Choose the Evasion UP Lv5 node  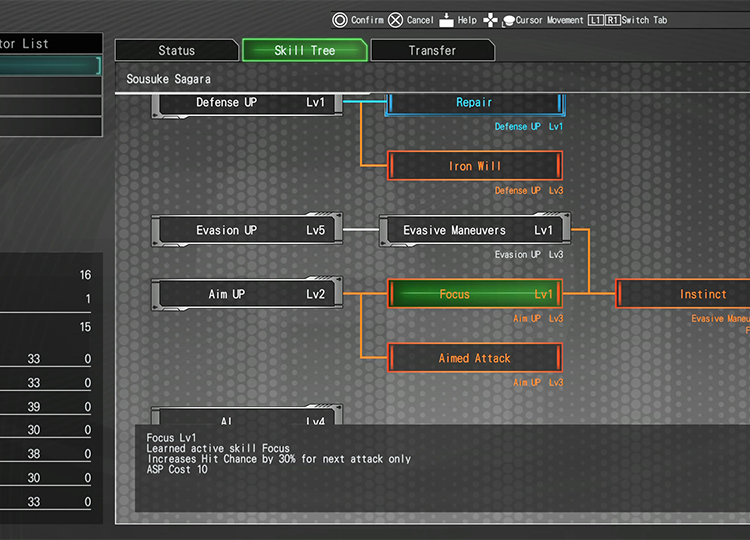pyautogui.click(x=247, y=230)
